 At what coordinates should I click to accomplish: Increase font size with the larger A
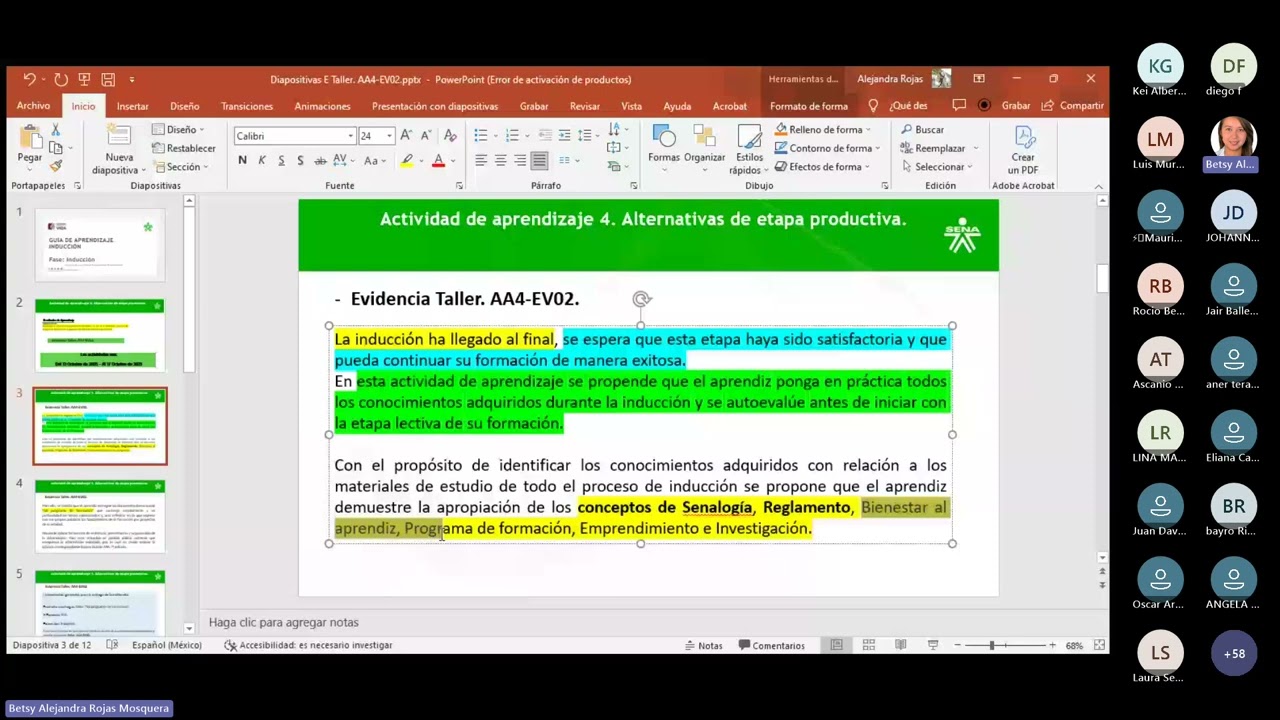406,135
